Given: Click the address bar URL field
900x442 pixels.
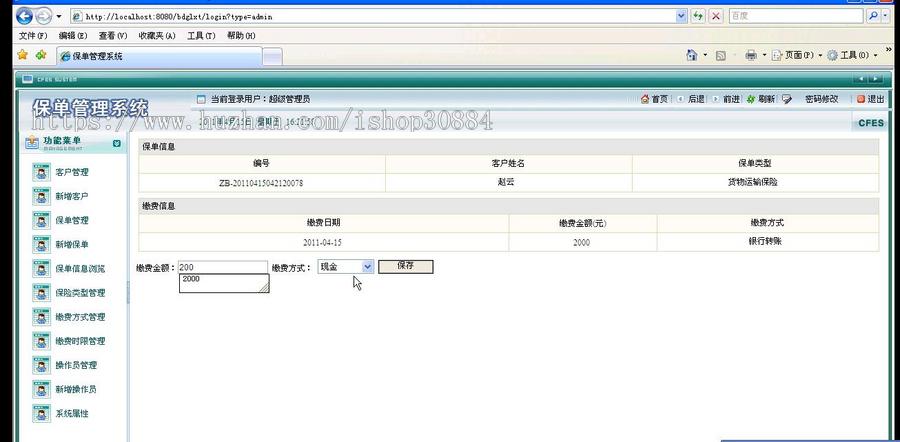Looking at the screenshot, I should pos(373,16).
